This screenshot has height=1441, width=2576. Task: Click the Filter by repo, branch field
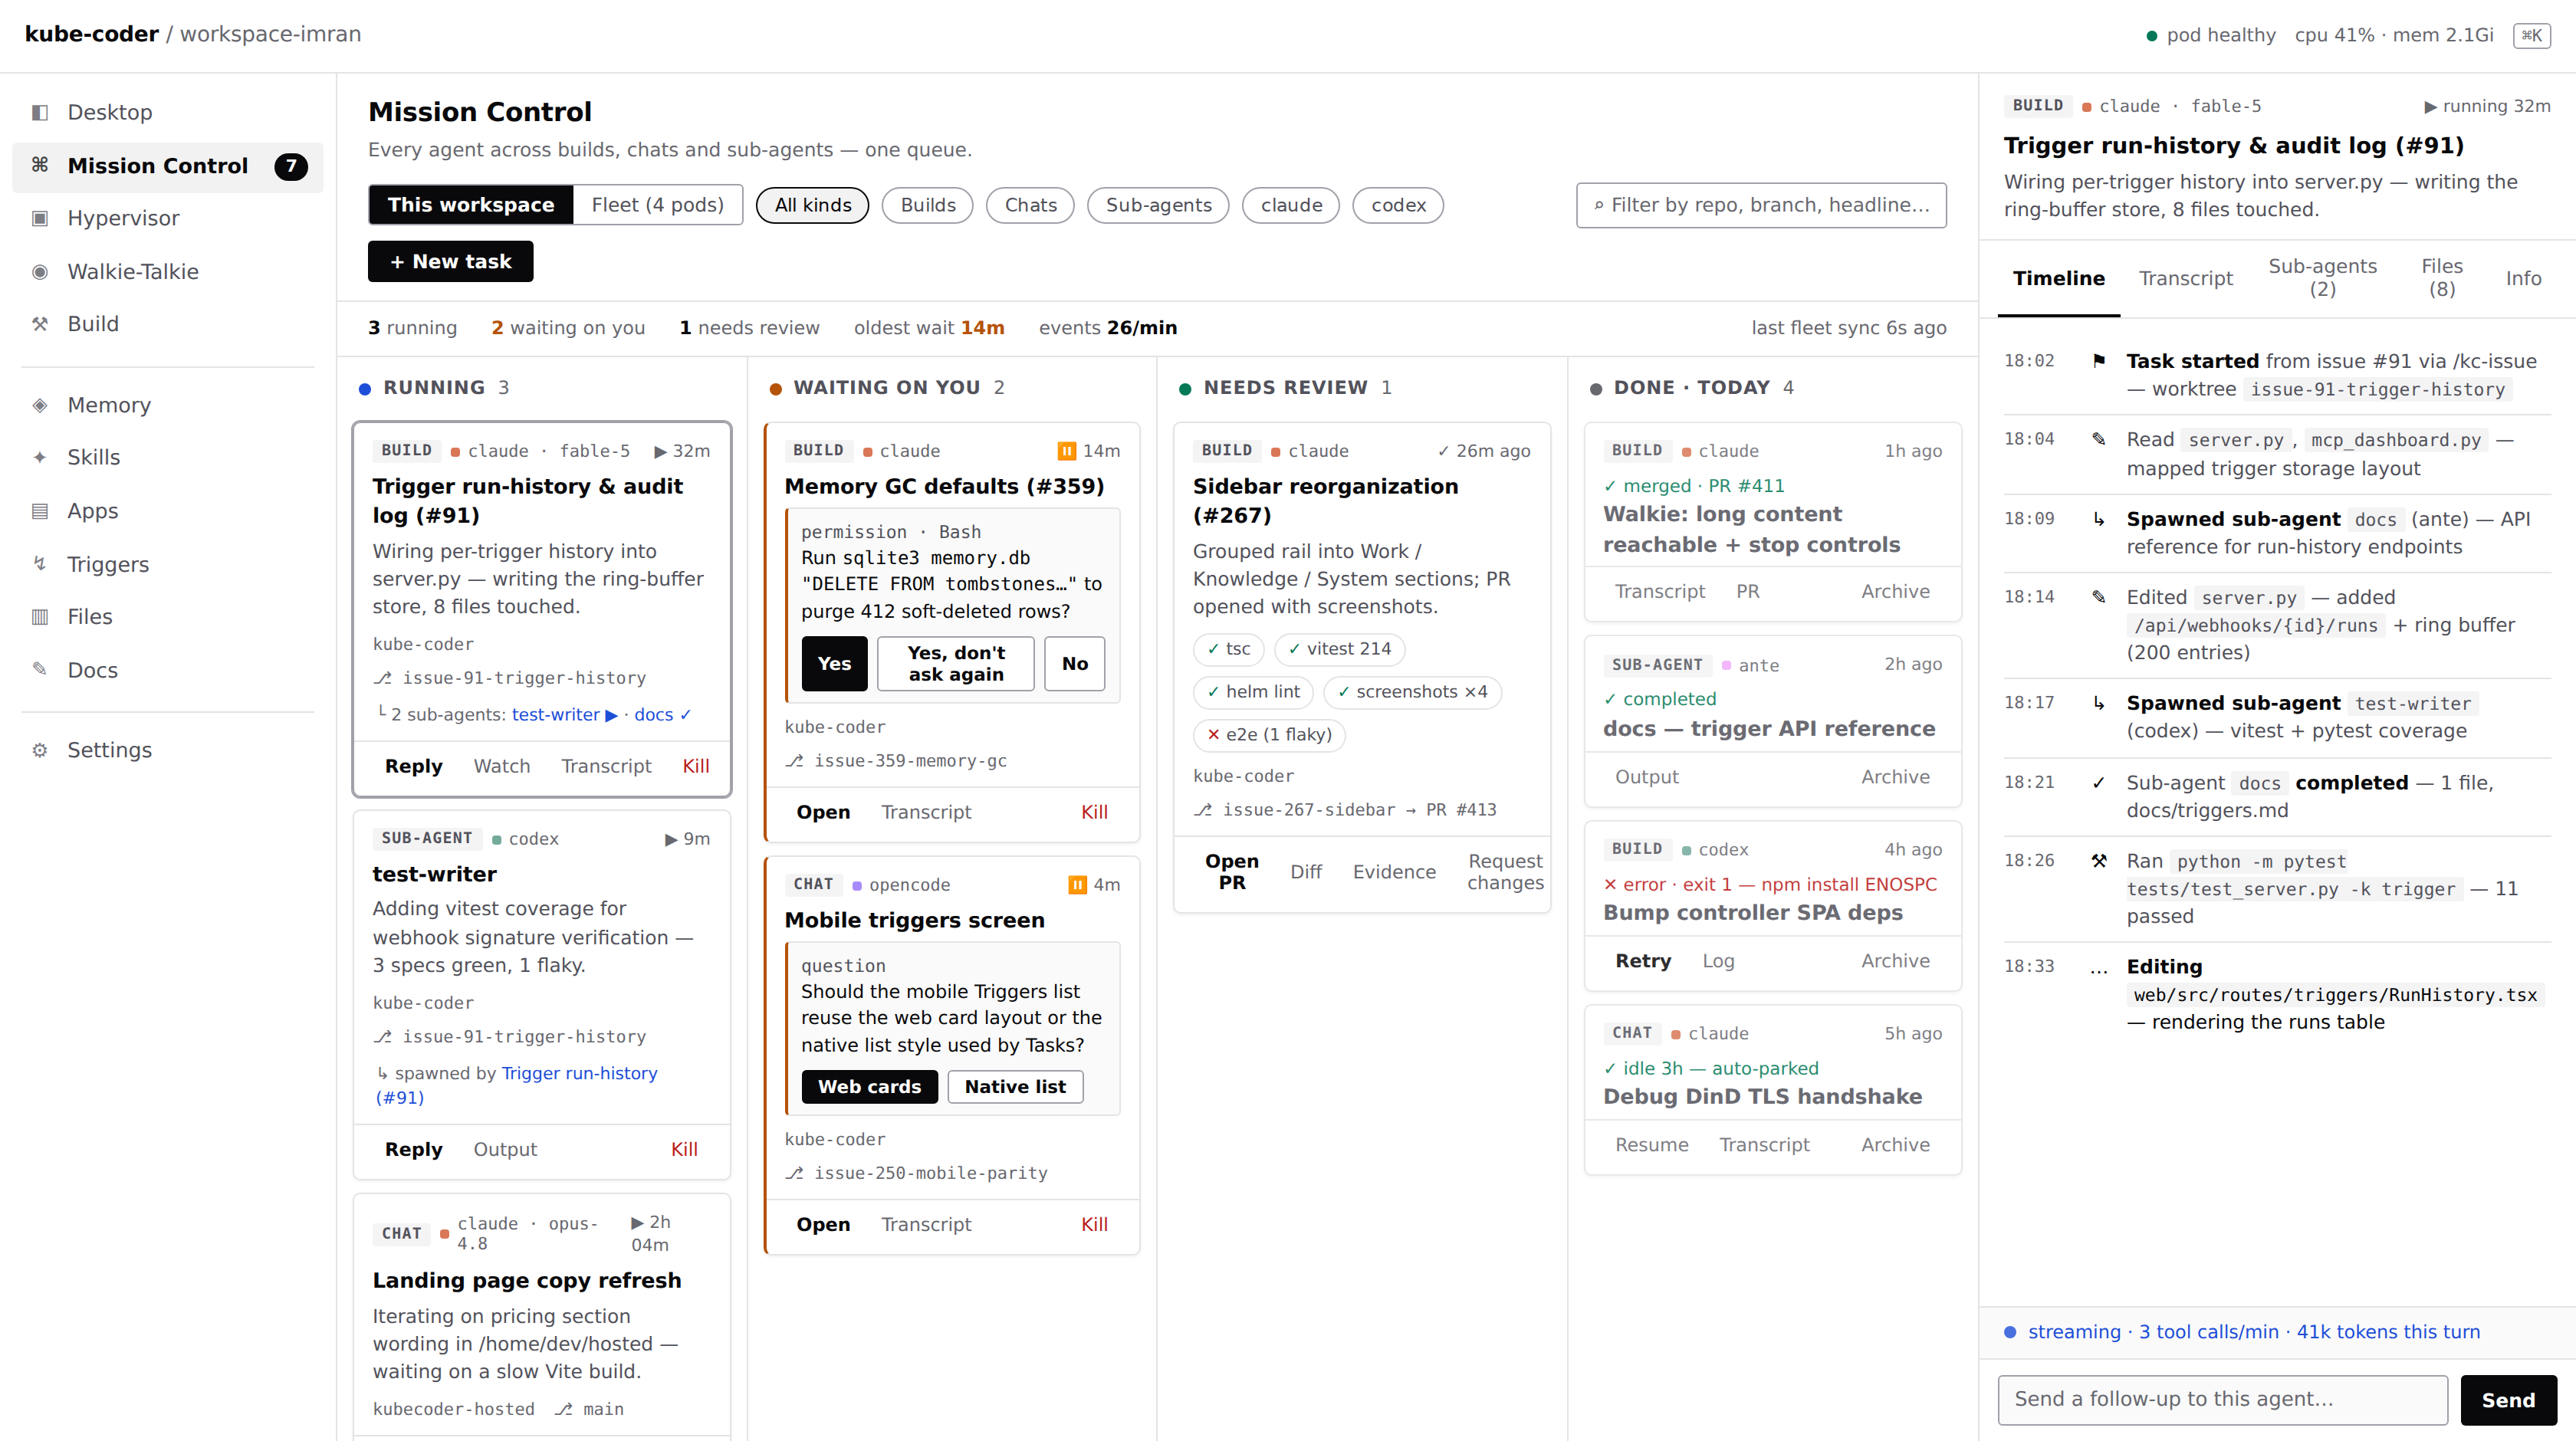tap(1761, 205)
